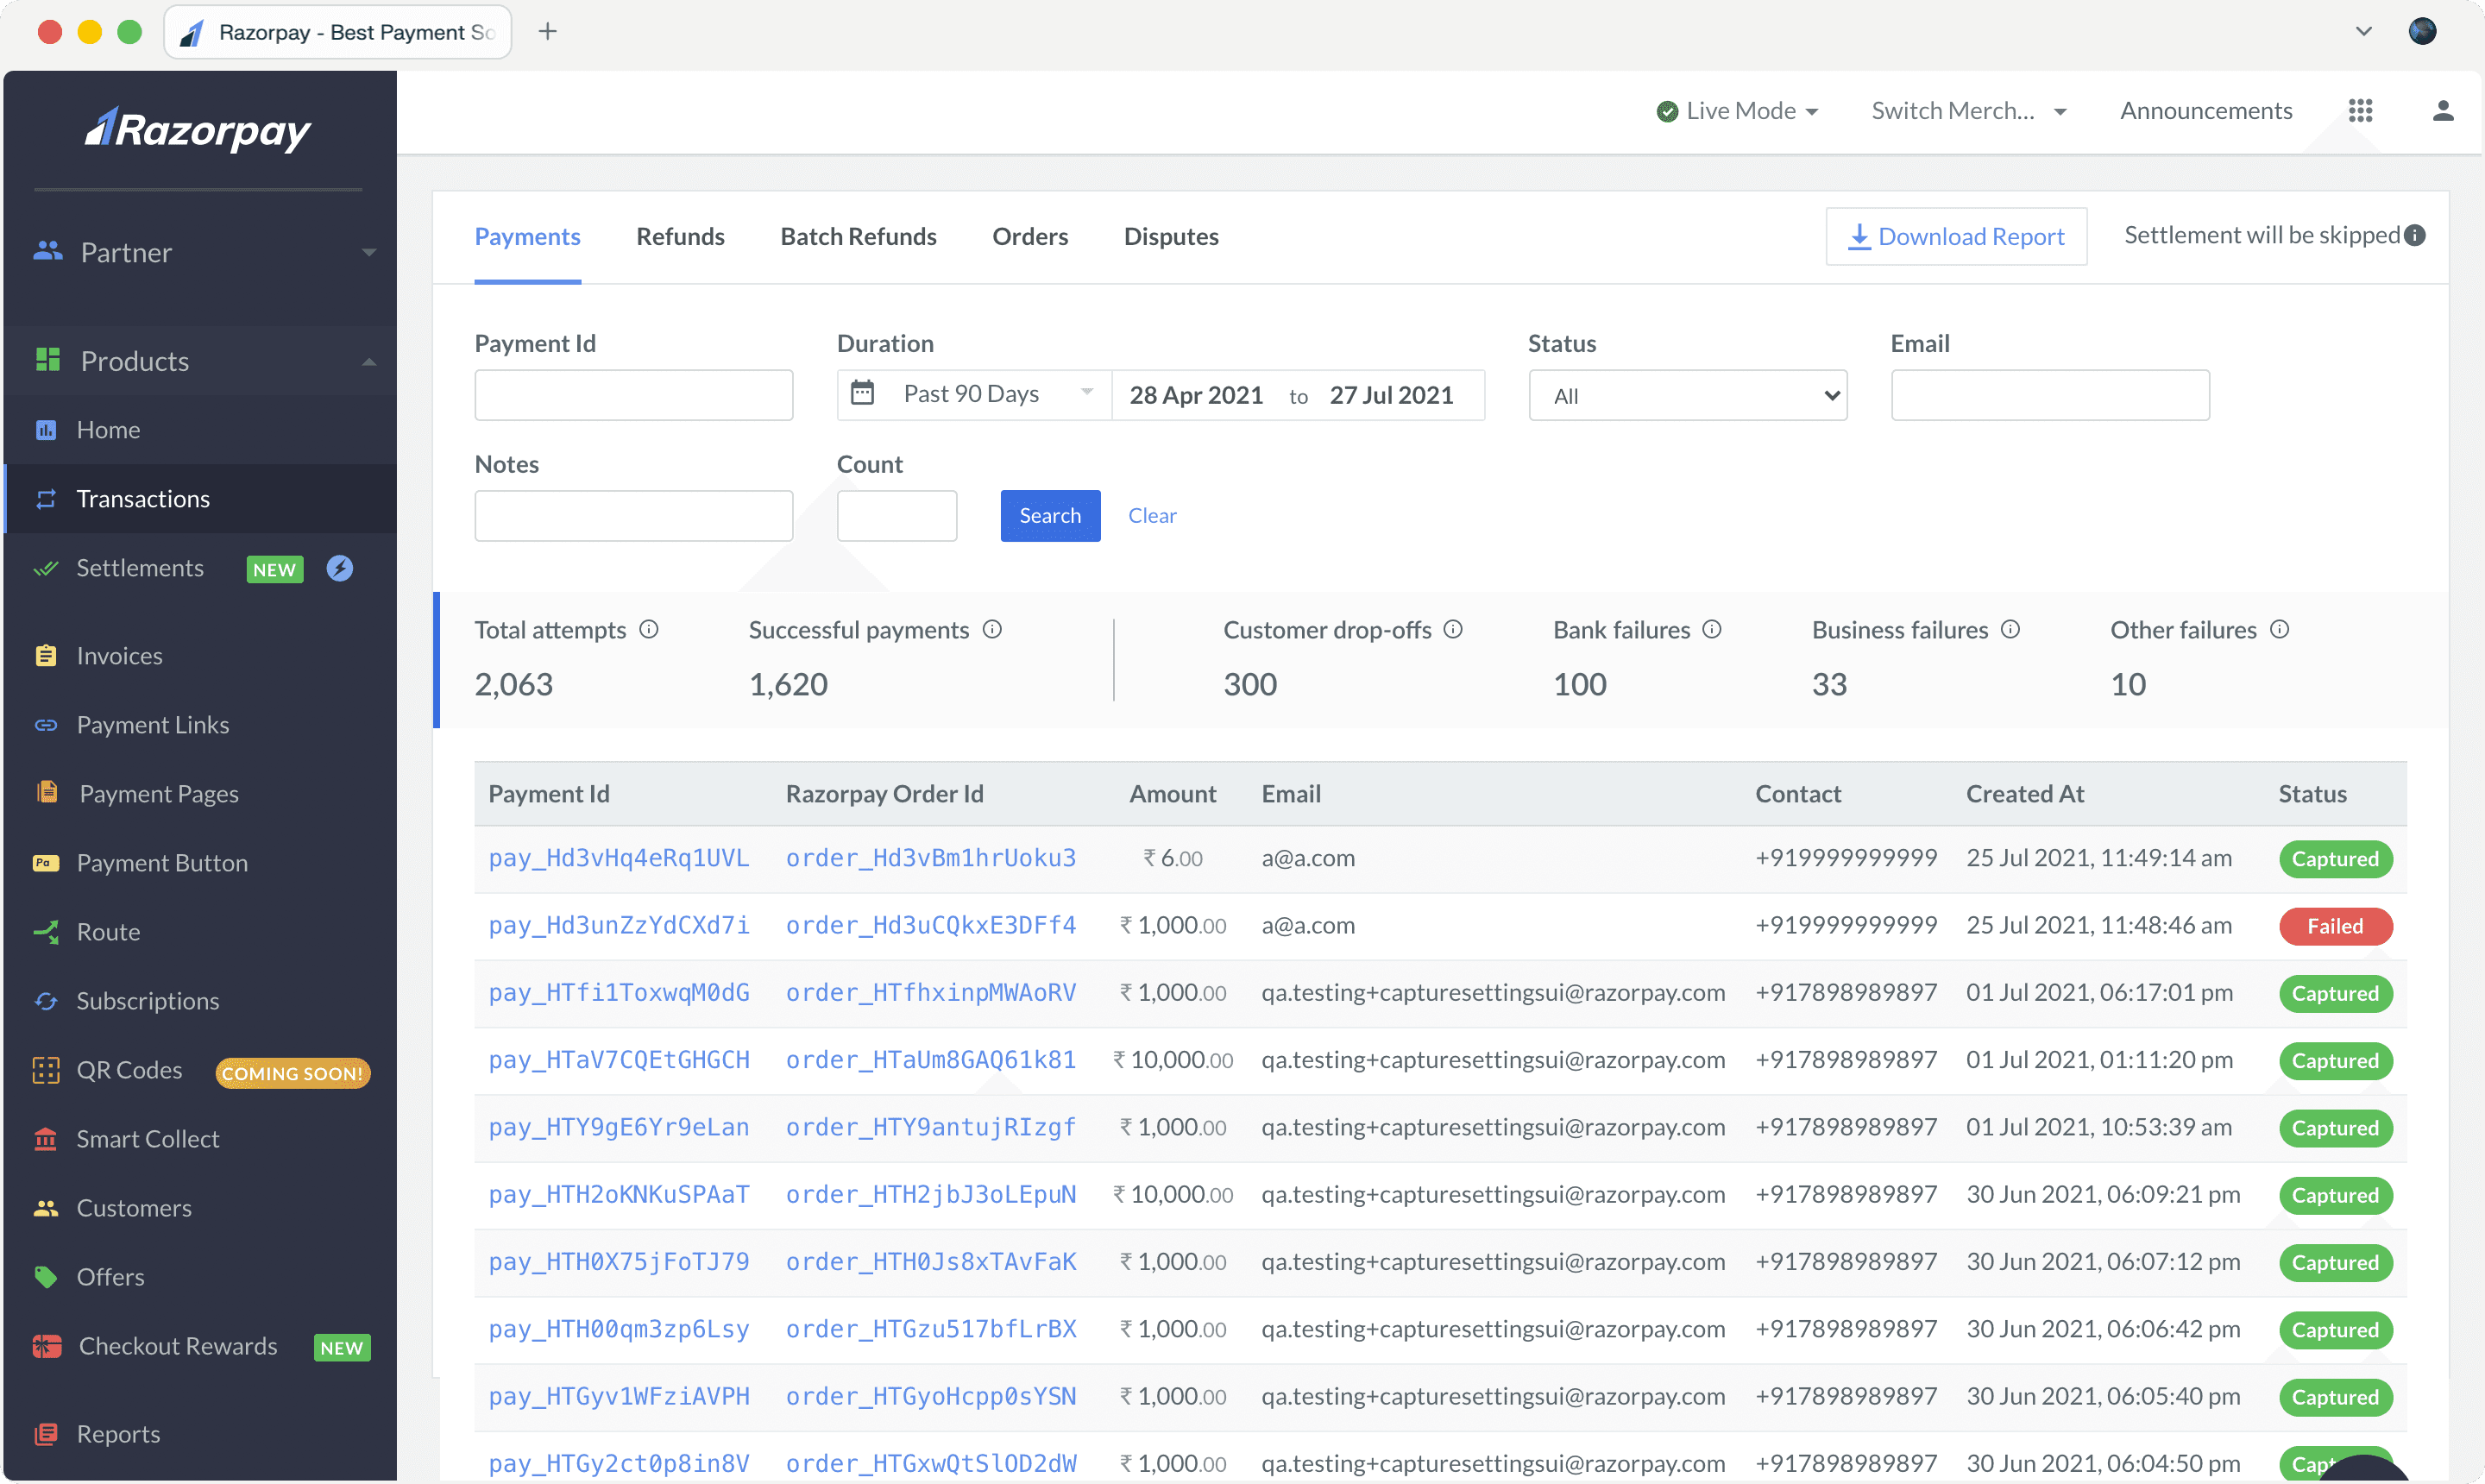Open the apps grid icon in header

click(2360, 110)
